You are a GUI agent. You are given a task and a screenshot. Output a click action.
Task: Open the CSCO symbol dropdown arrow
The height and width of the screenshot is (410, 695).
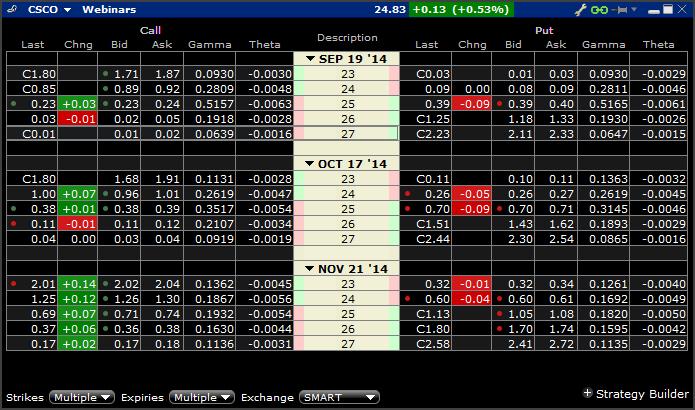coord(67,10)
